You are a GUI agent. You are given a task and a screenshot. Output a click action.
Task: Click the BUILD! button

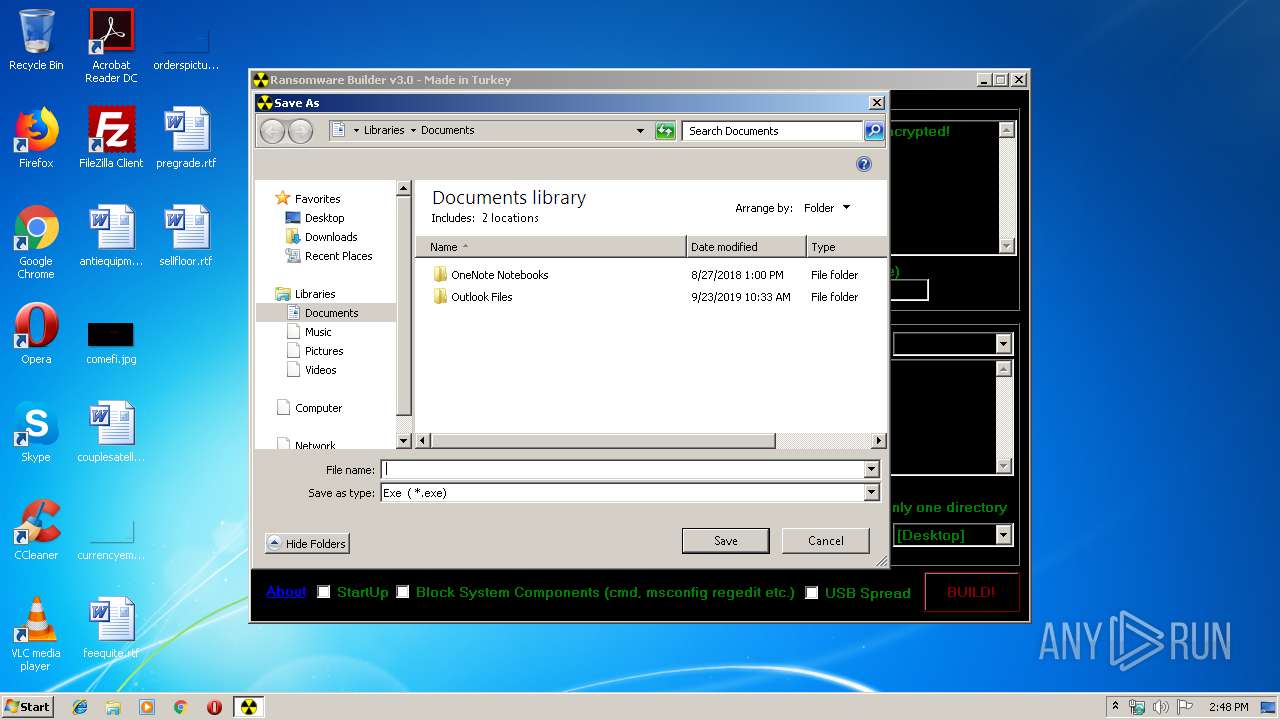point(972,592)
